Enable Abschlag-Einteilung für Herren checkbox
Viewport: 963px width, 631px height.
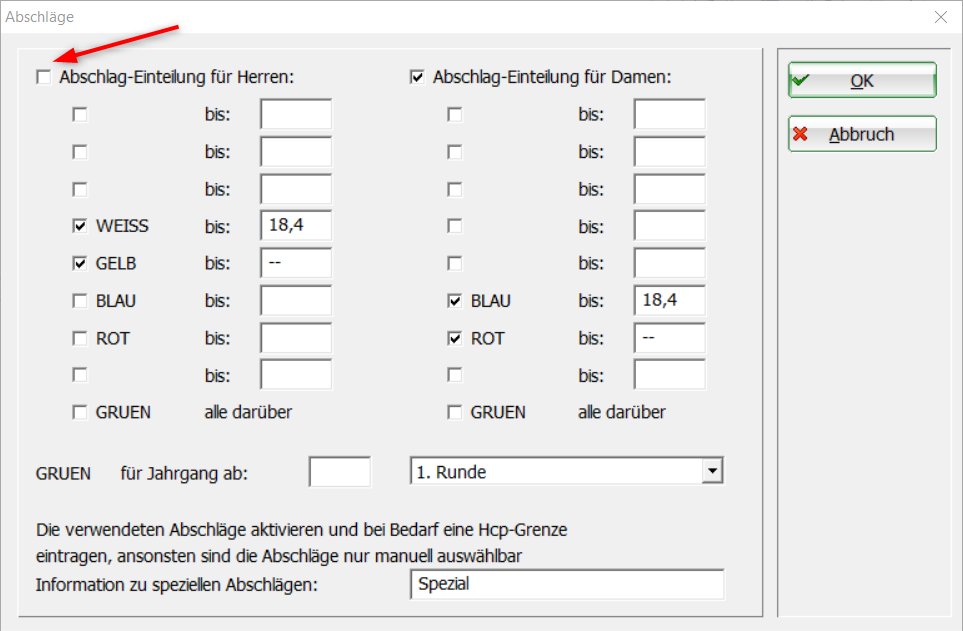pyautogui.click(x=43, y=77)
